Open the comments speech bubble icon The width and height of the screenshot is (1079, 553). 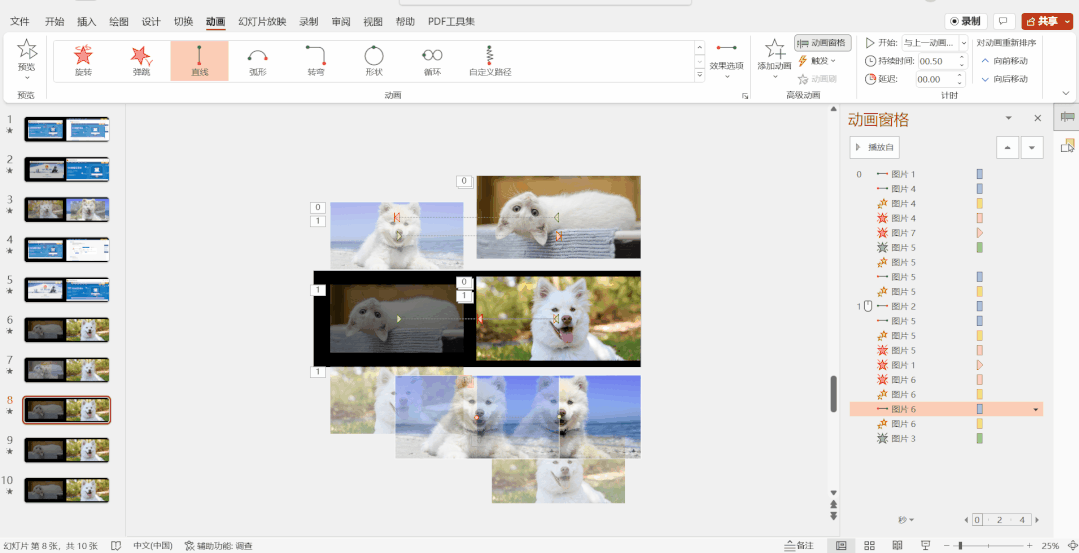[x=1005, y=21]
